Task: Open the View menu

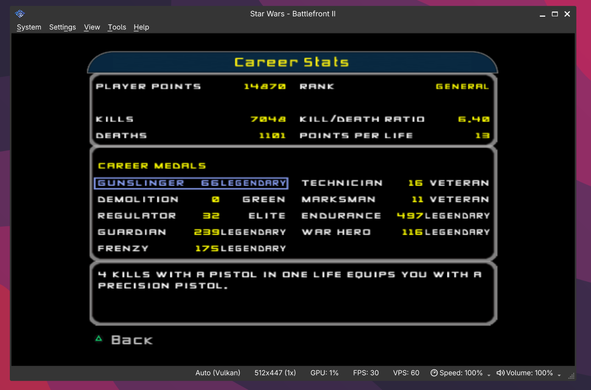Action: tap(92, 27)
